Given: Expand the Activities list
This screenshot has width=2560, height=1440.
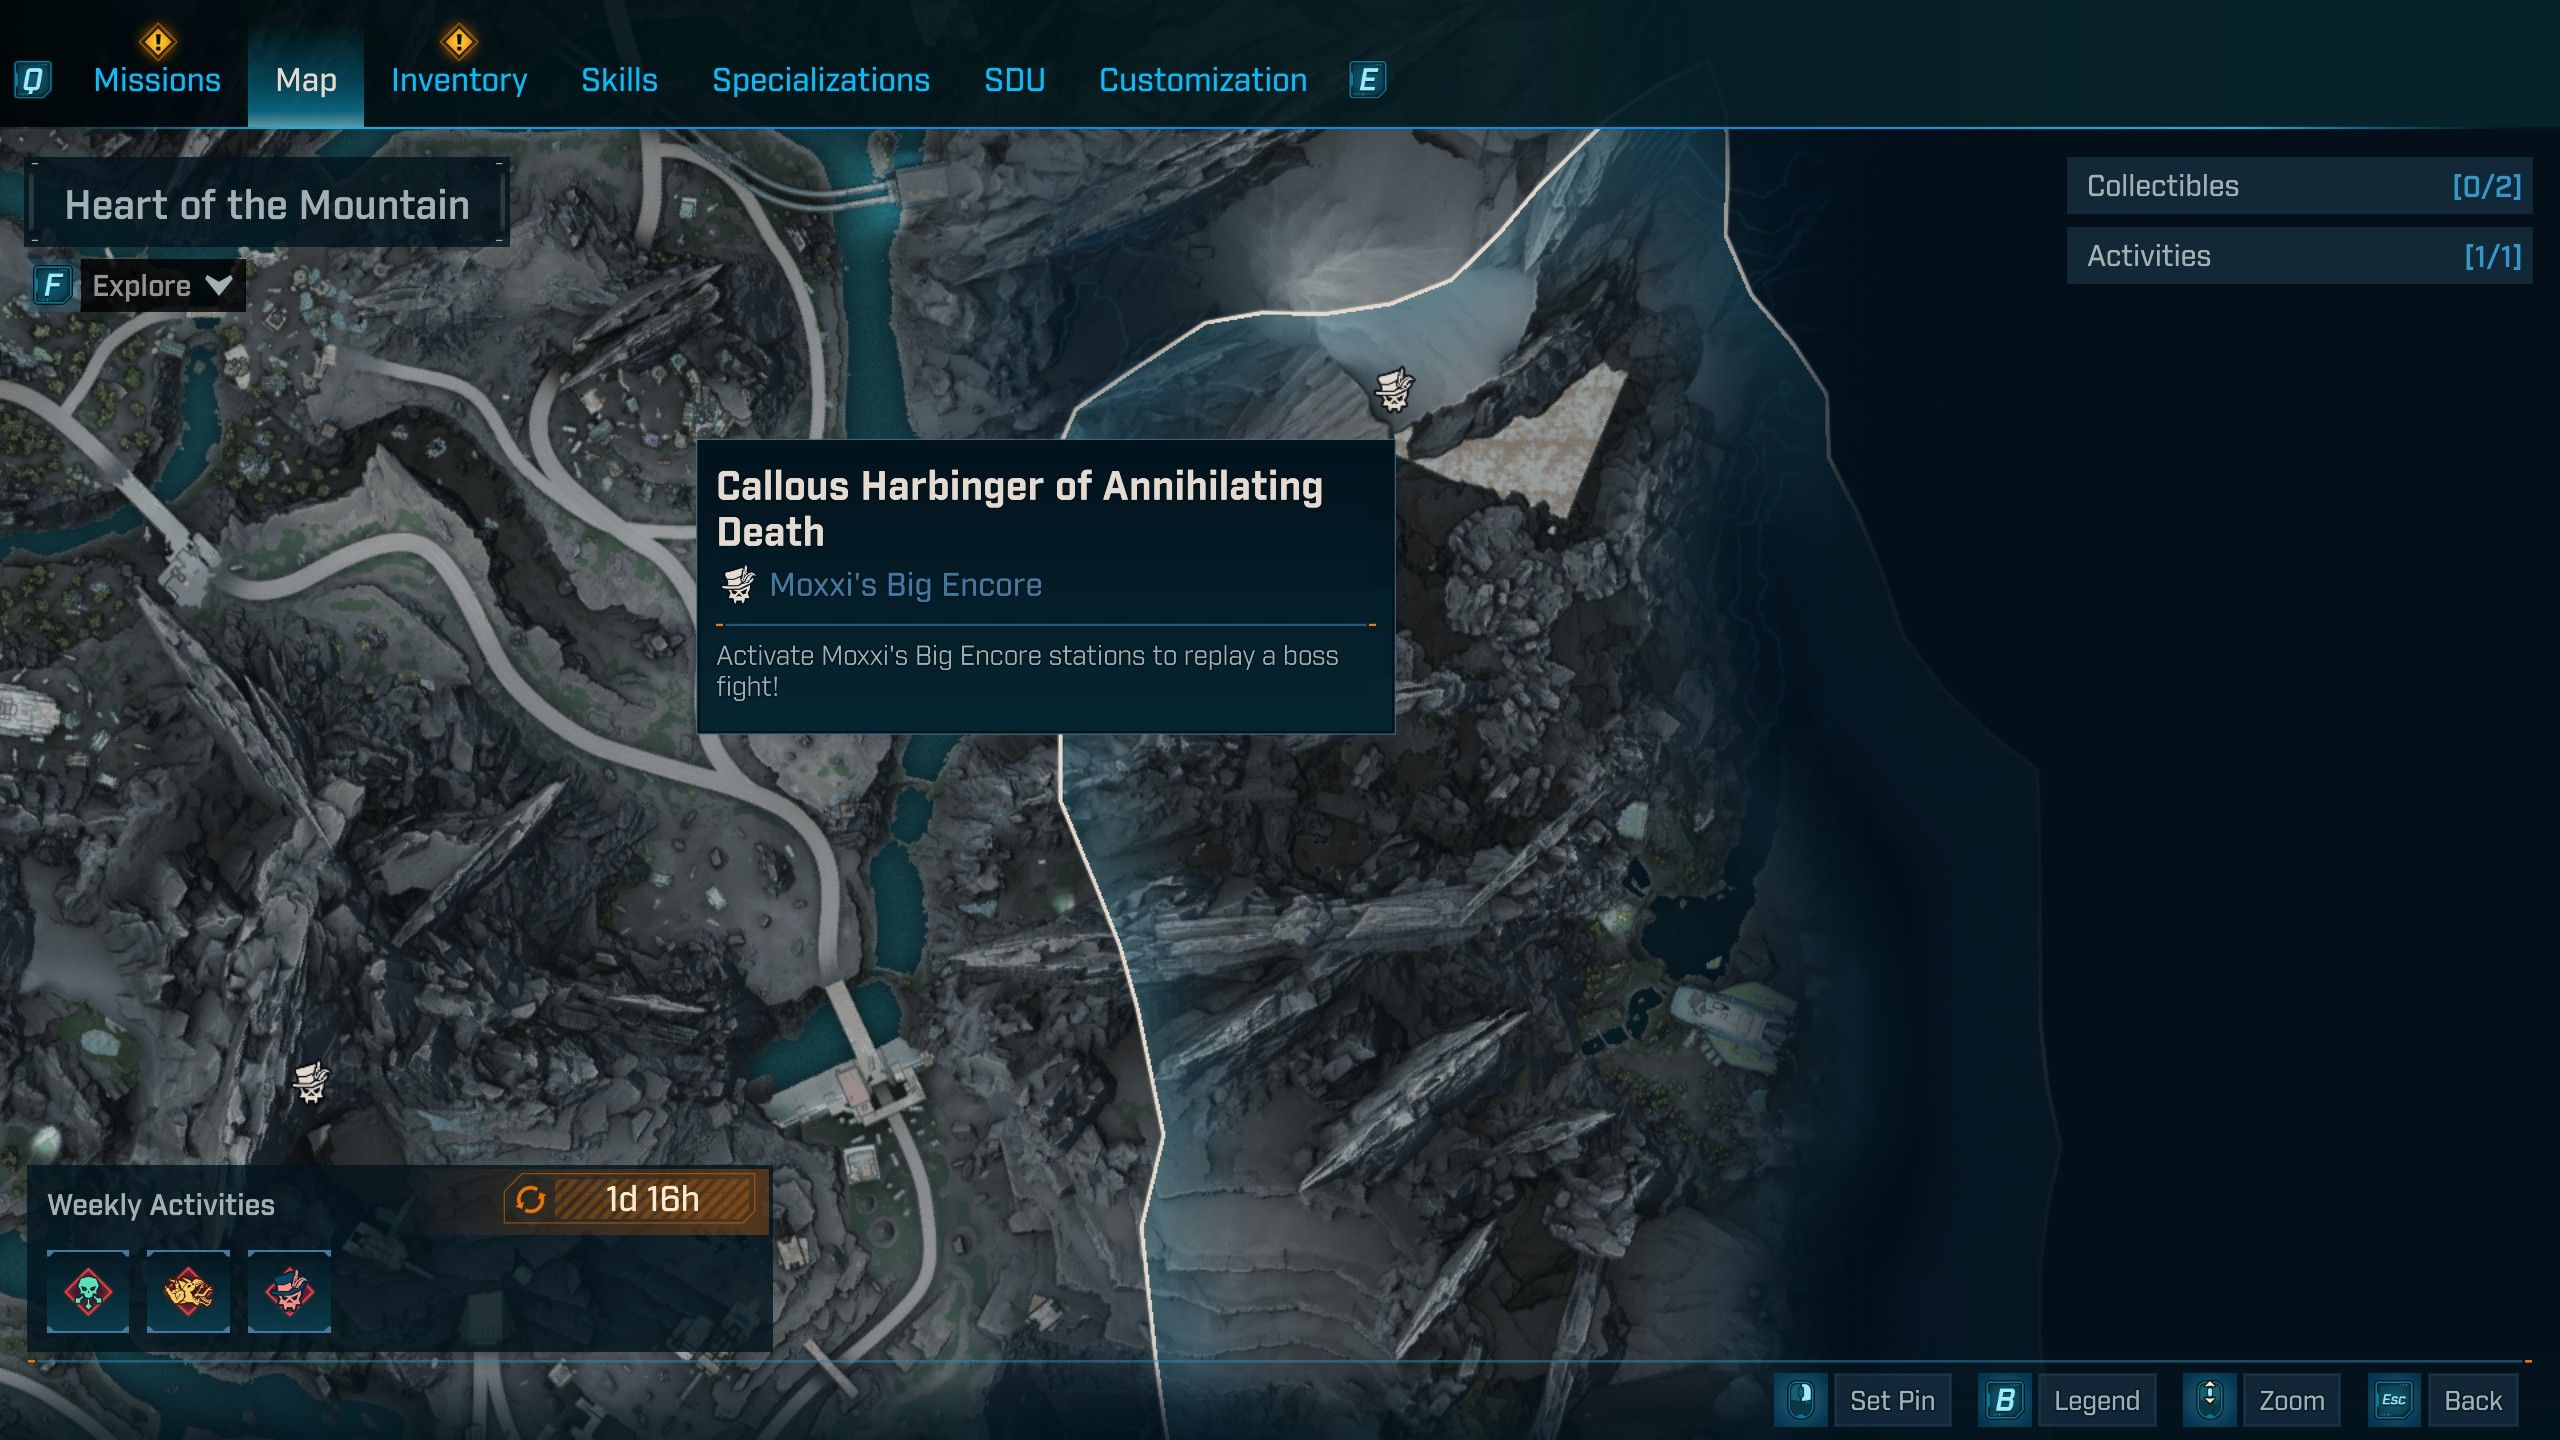Looking at the screenshot, I should 2298,256.
